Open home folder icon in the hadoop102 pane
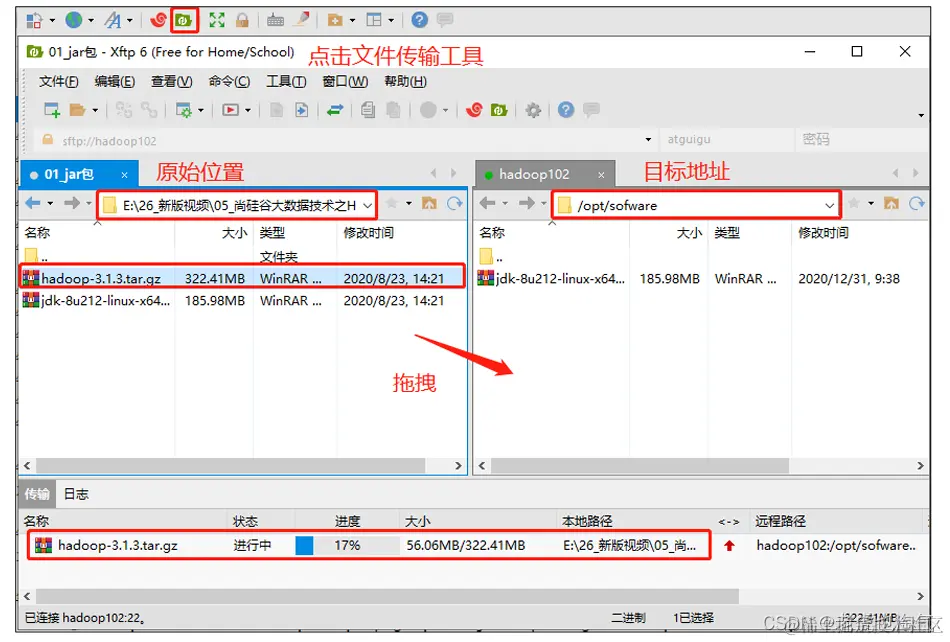950x642 pixels. tap(891, 203)
